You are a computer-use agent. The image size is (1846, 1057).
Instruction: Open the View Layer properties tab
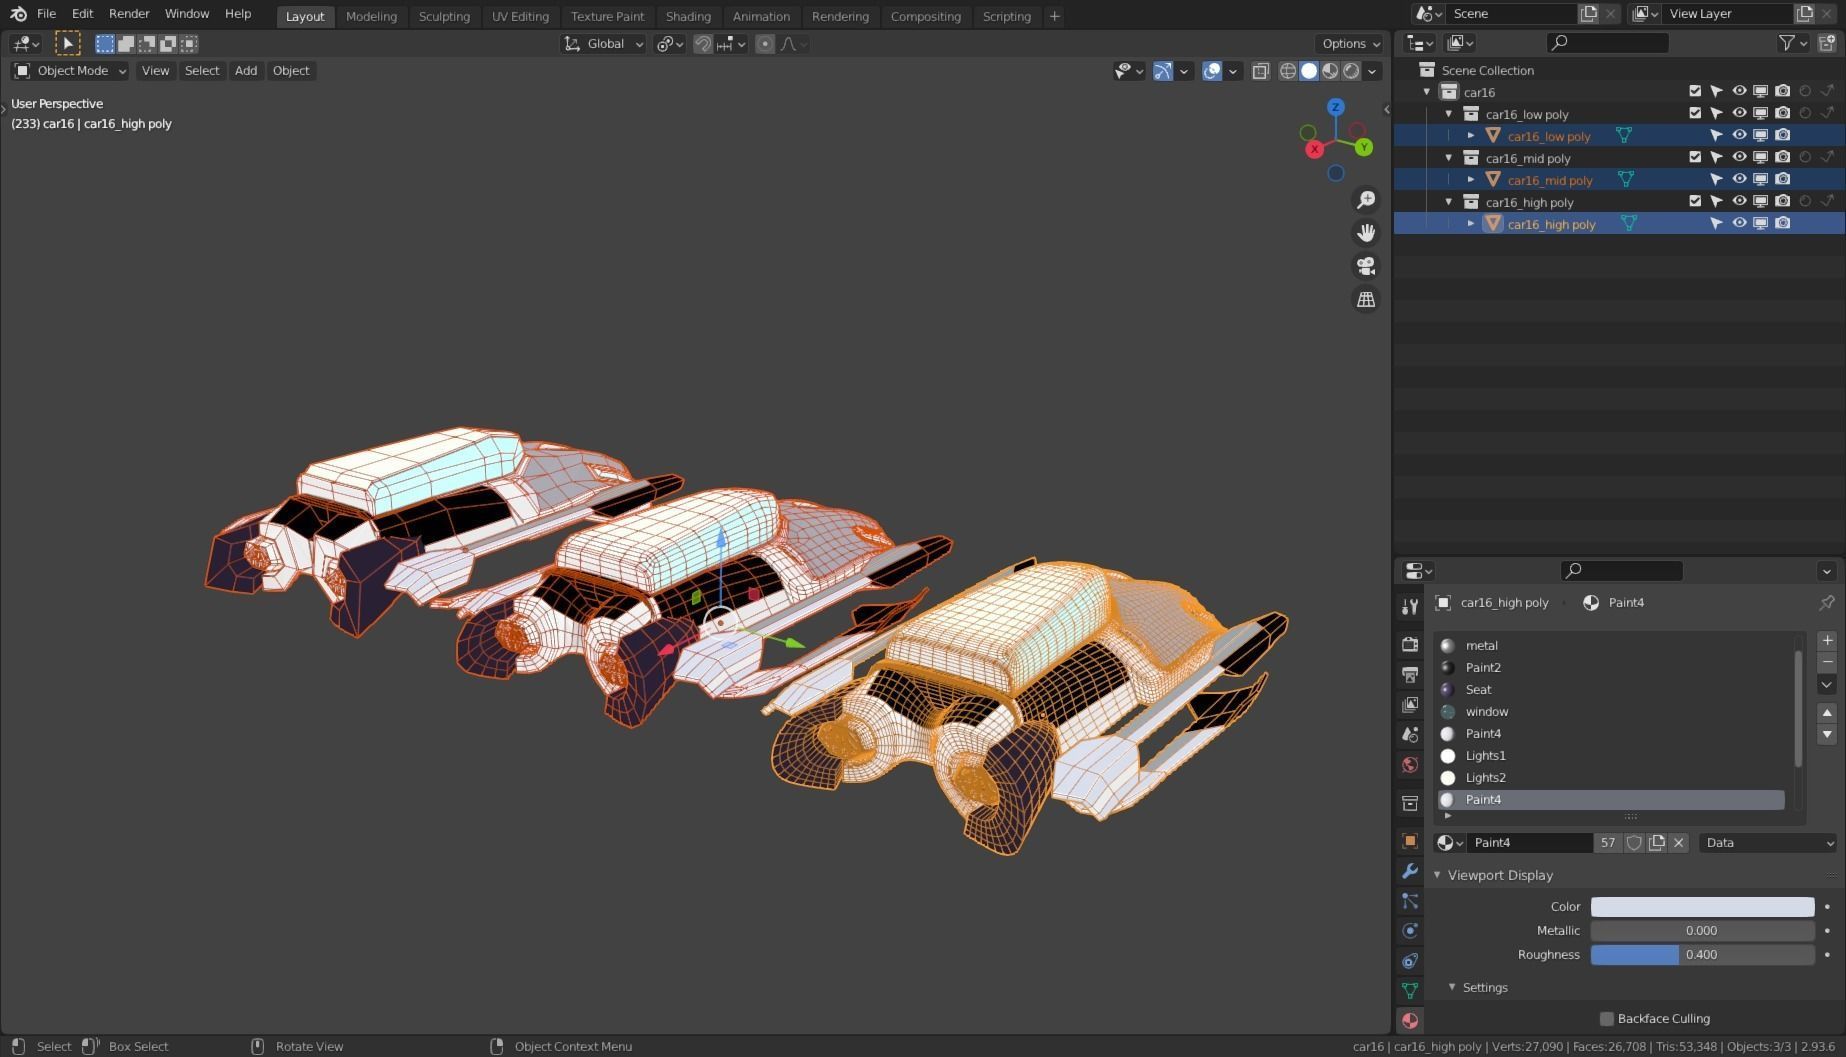(x=1409, y=705)
